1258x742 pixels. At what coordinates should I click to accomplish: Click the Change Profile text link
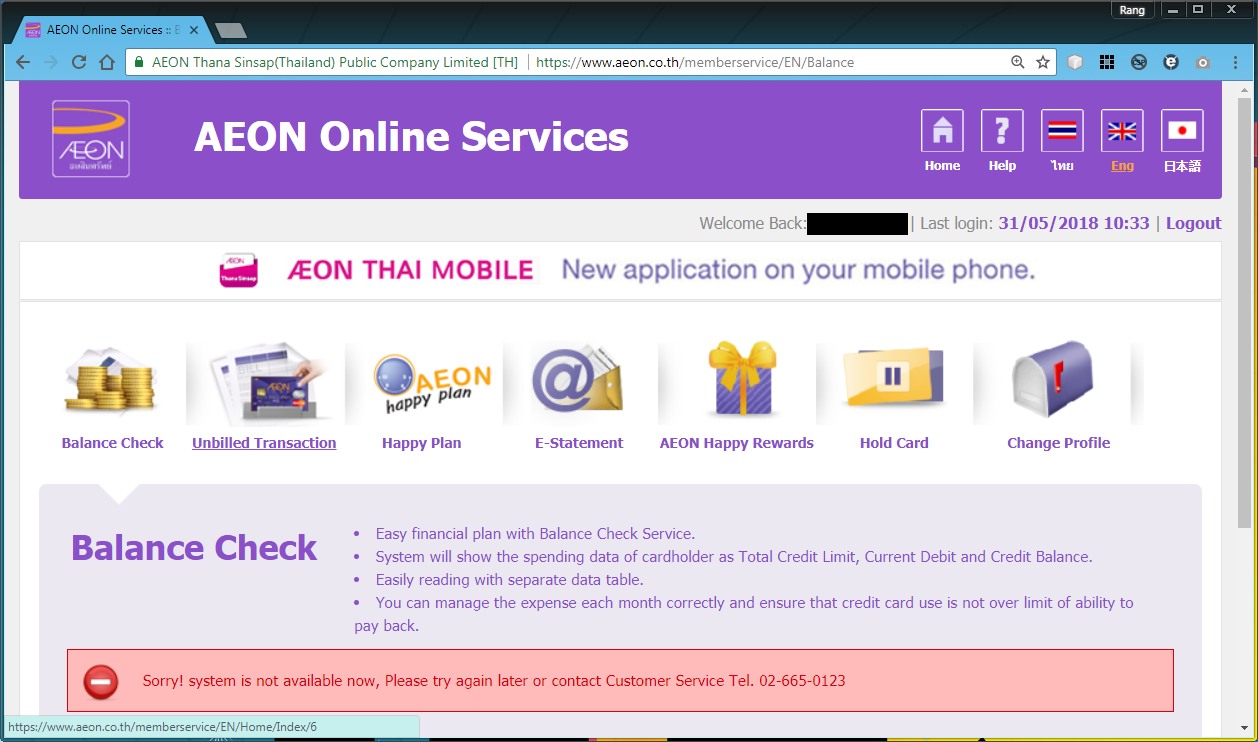pos(1058,443)
